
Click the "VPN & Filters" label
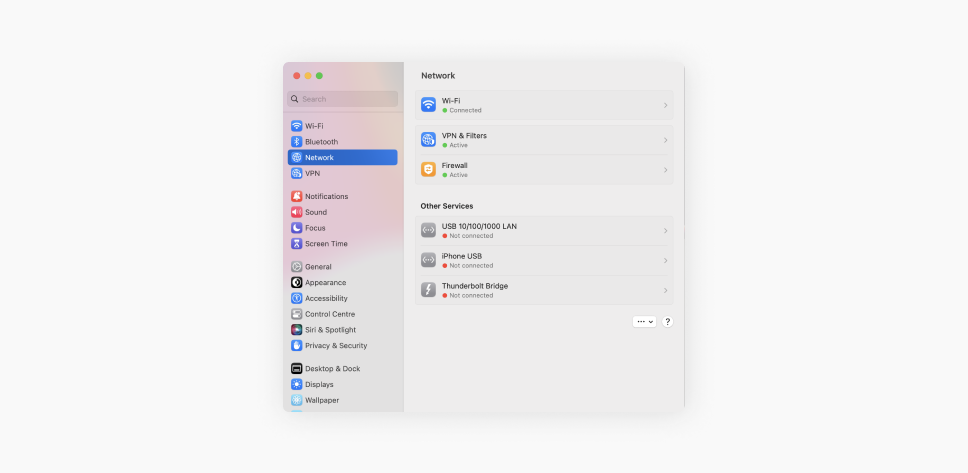464,135
